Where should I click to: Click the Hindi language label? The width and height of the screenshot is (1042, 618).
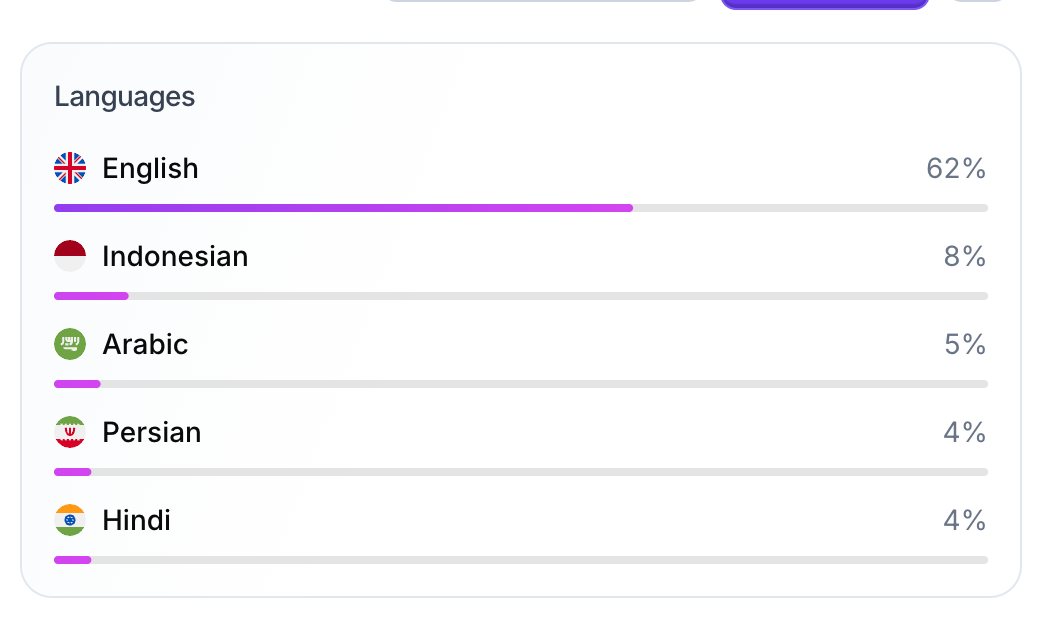pos(136,520)
